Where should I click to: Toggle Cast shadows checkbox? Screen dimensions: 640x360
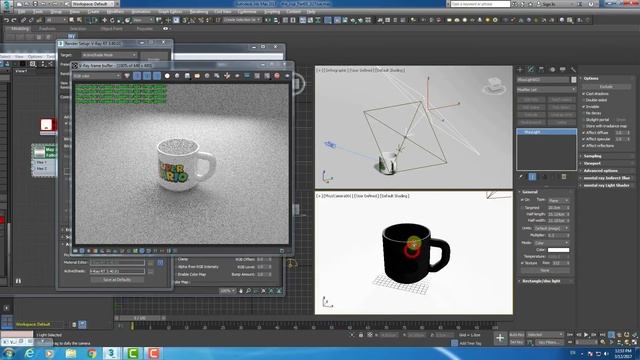(584, 93)
